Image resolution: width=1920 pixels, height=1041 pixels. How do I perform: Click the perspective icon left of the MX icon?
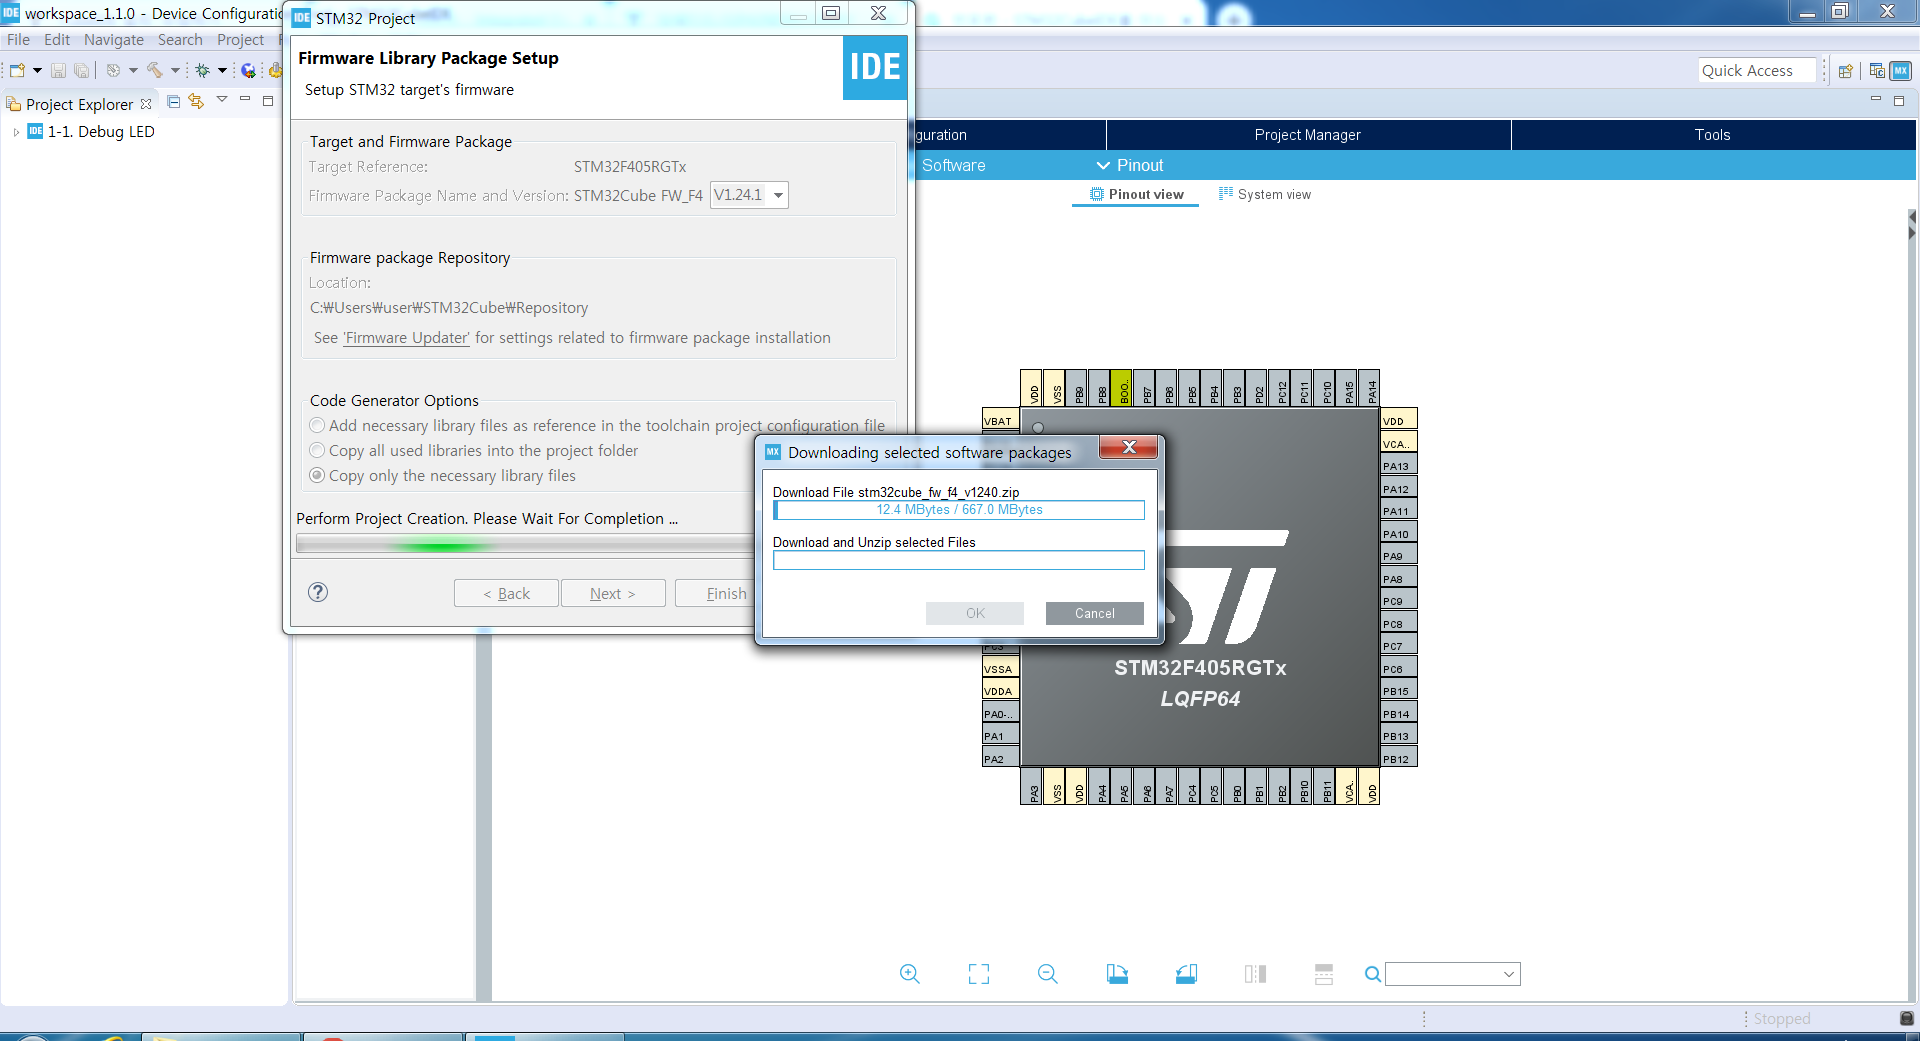coord(1877,71)
